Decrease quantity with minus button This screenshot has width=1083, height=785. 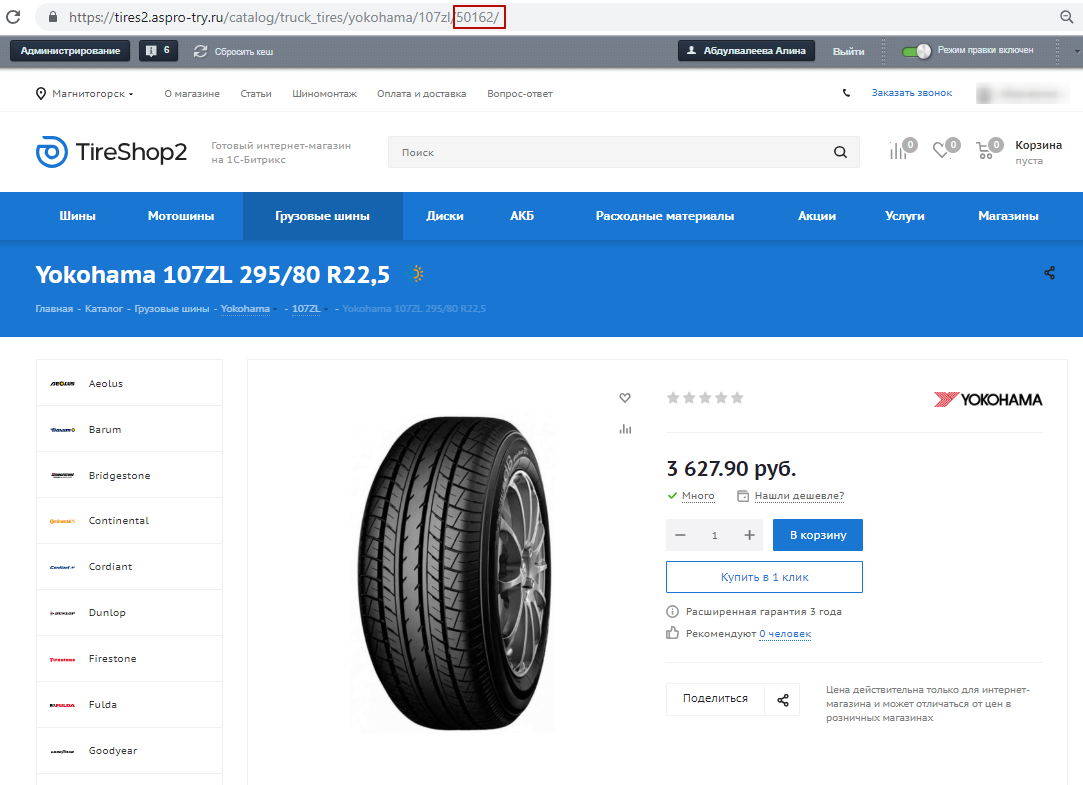(x=680, y=535)
